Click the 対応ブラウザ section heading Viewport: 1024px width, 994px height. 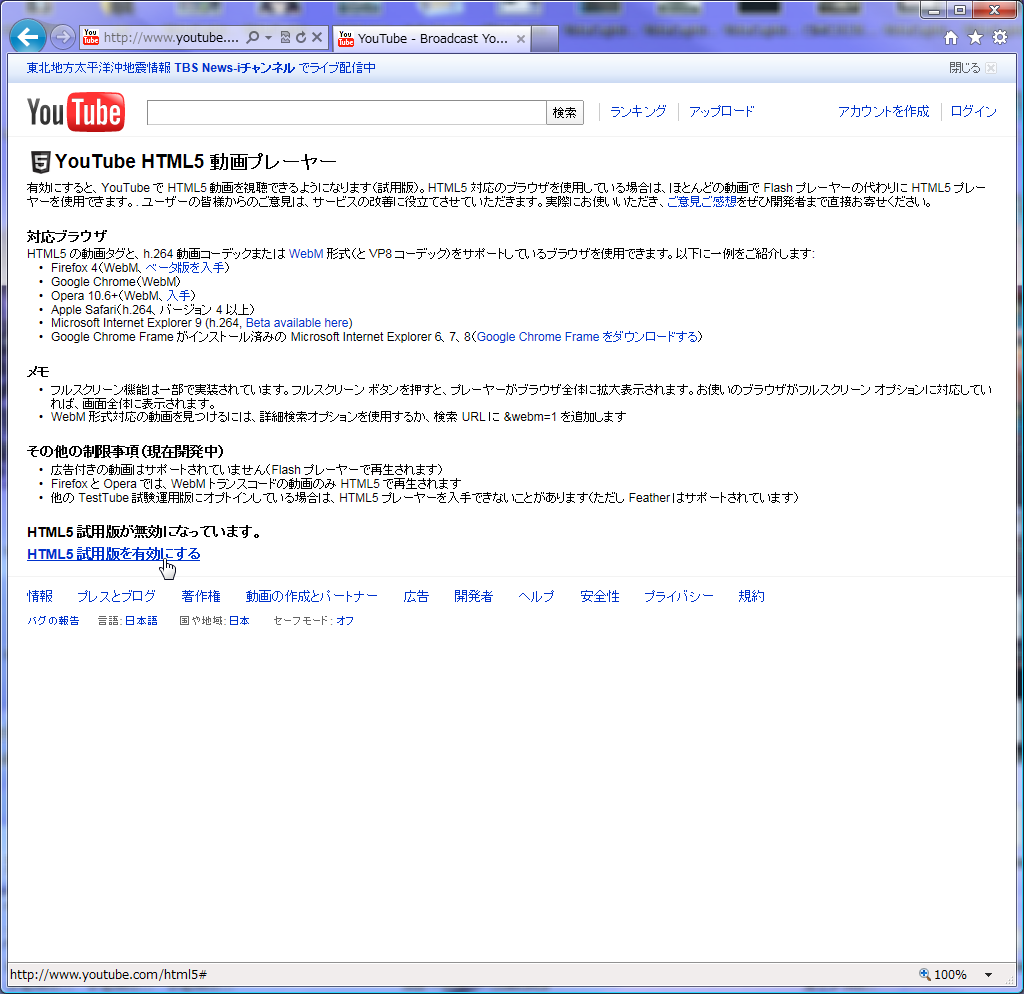[x=67, y=236]
